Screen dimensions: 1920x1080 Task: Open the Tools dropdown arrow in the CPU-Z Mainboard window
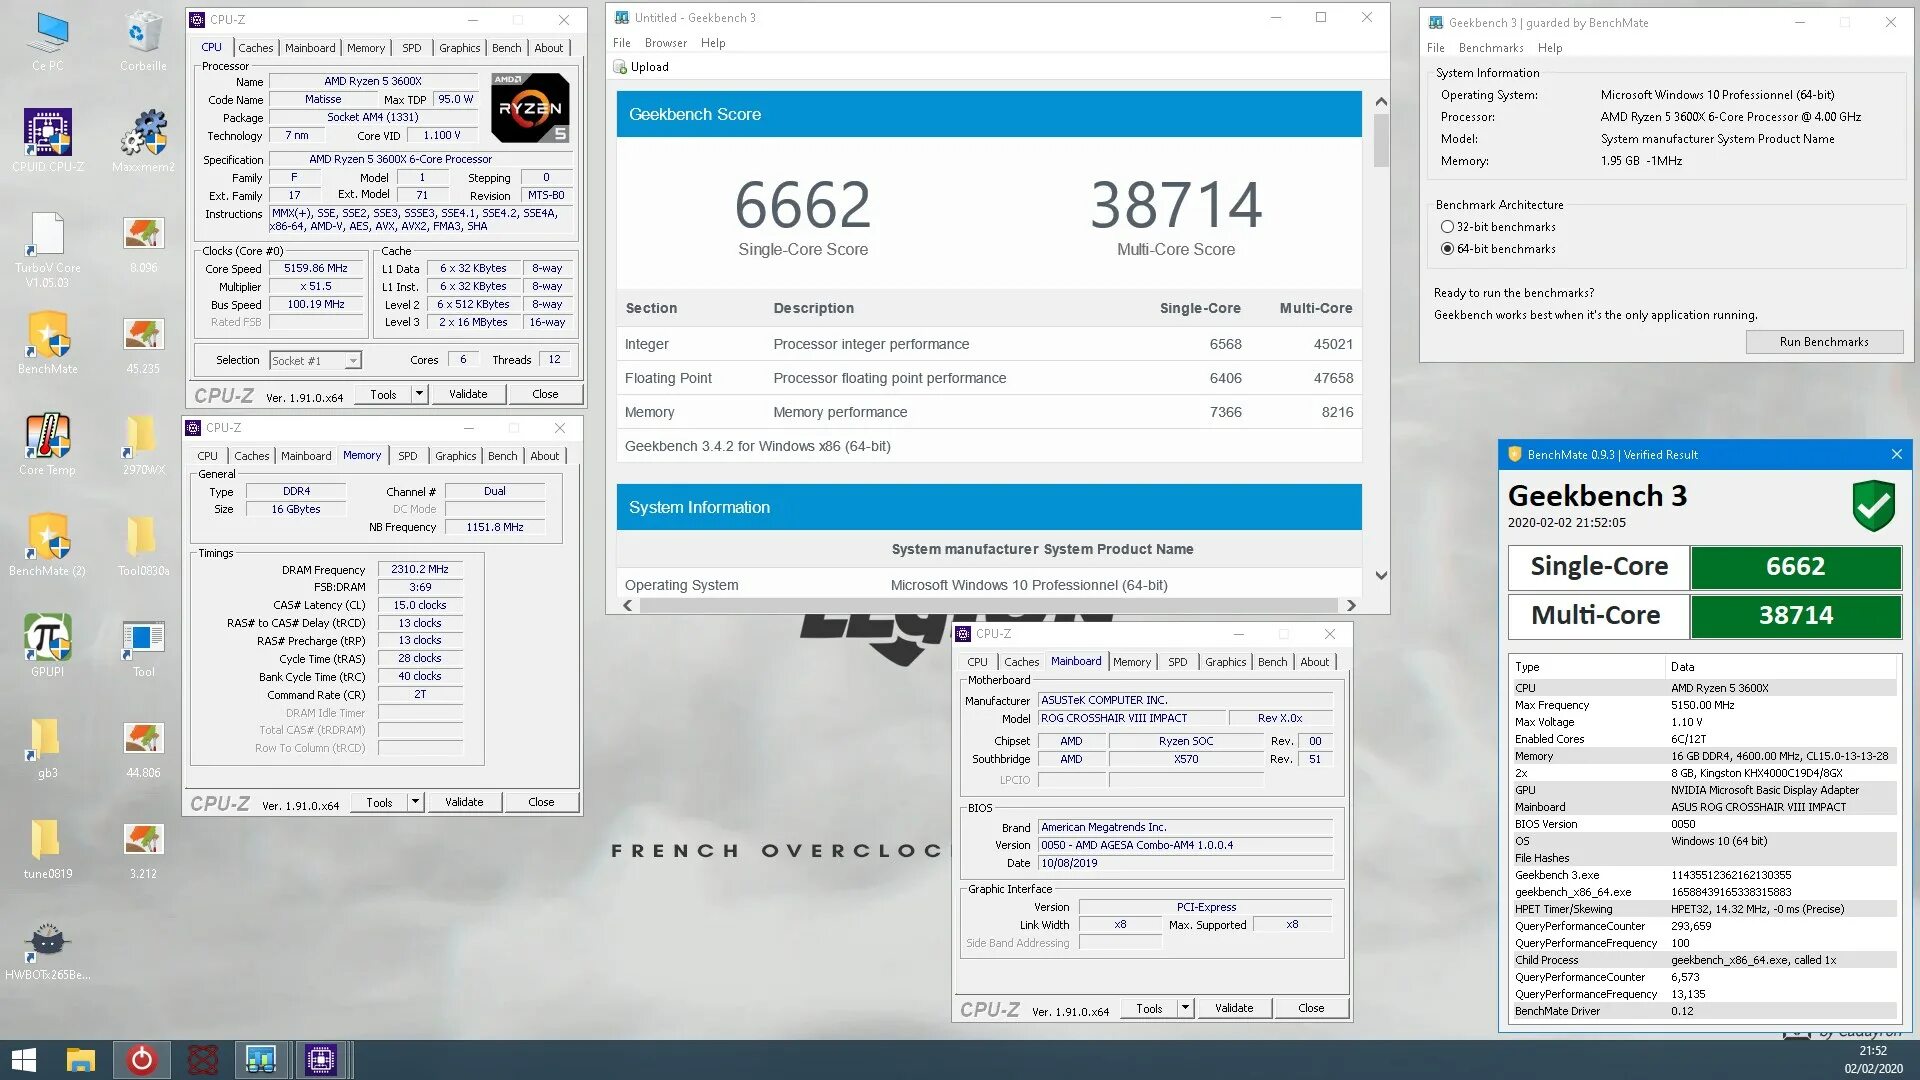[x=1185, y=1008]
